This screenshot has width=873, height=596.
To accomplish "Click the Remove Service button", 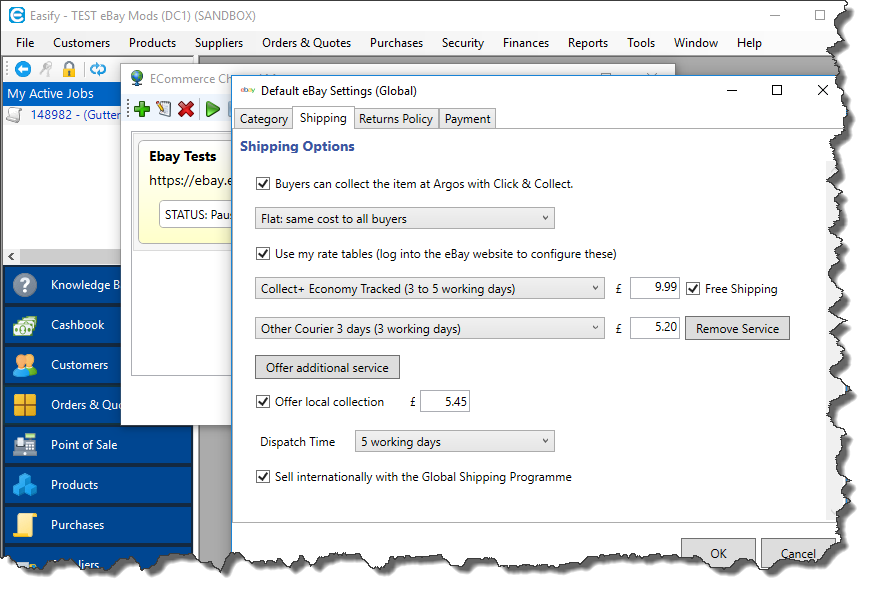I will coord(737,329).
